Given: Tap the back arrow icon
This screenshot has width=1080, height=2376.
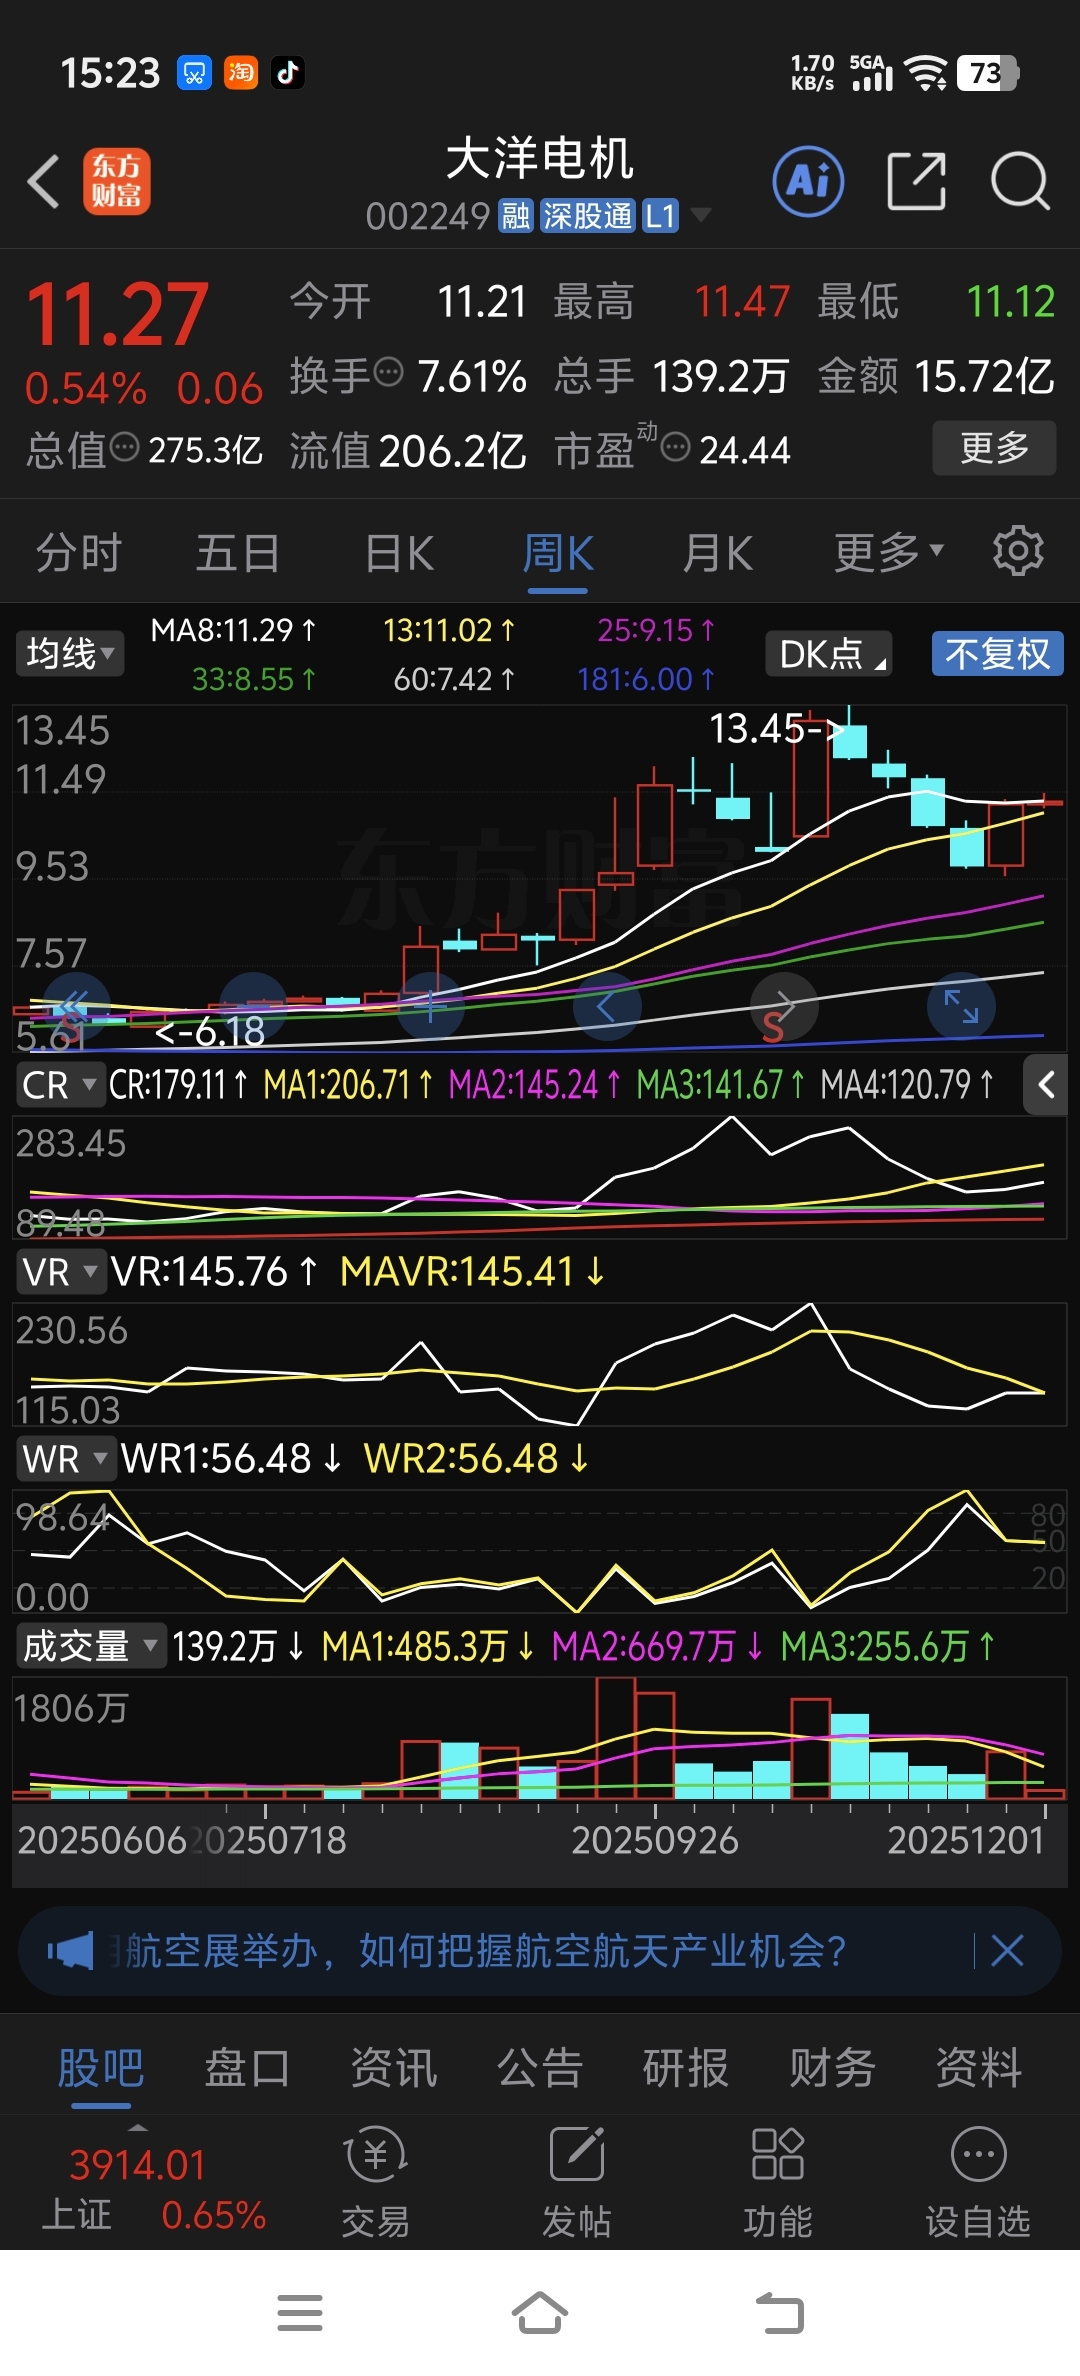Looking at the screenshot, I should (44, 182).
